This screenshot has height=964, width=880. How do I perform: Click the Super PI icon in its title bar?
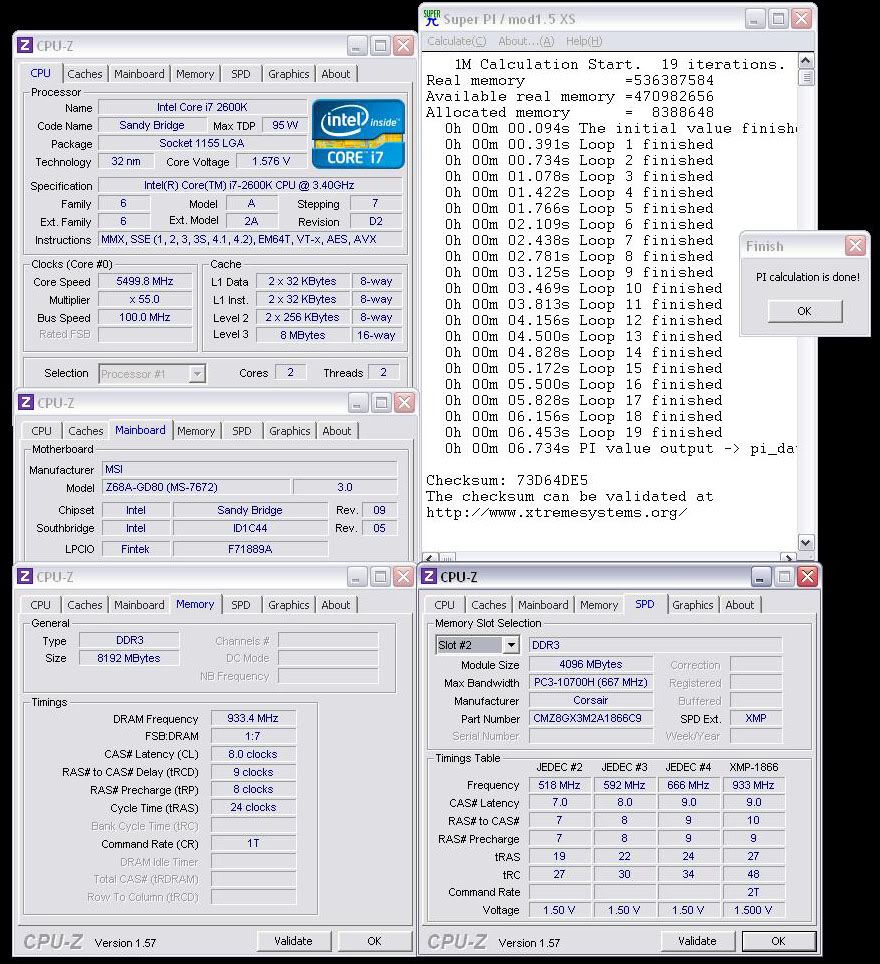(x=430, y=18)
